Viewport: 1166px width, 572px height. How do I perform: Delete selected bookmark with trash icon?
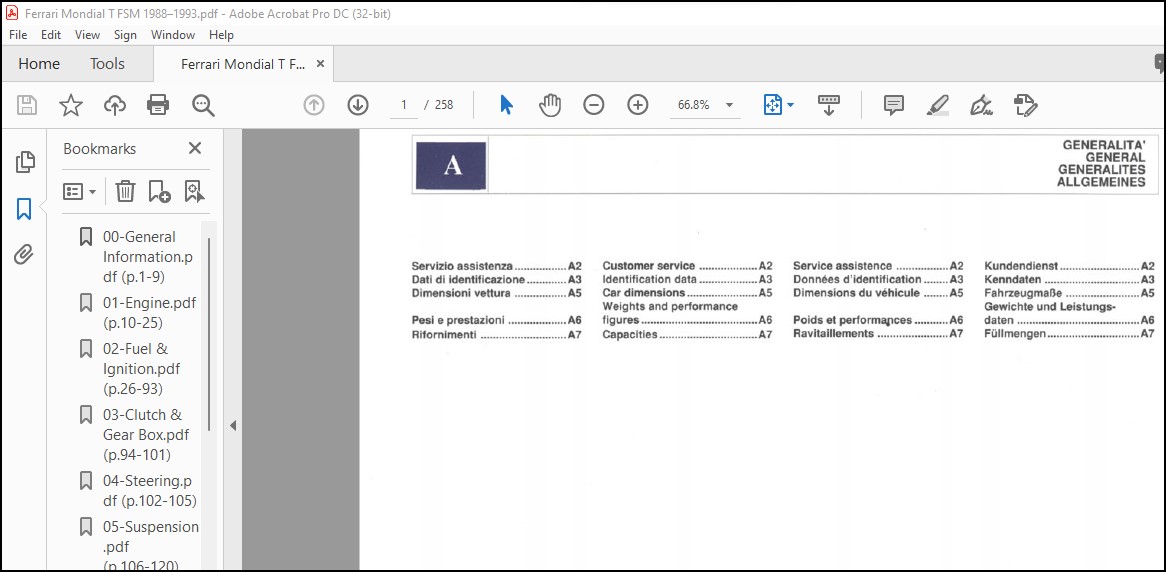pos(125,191)
